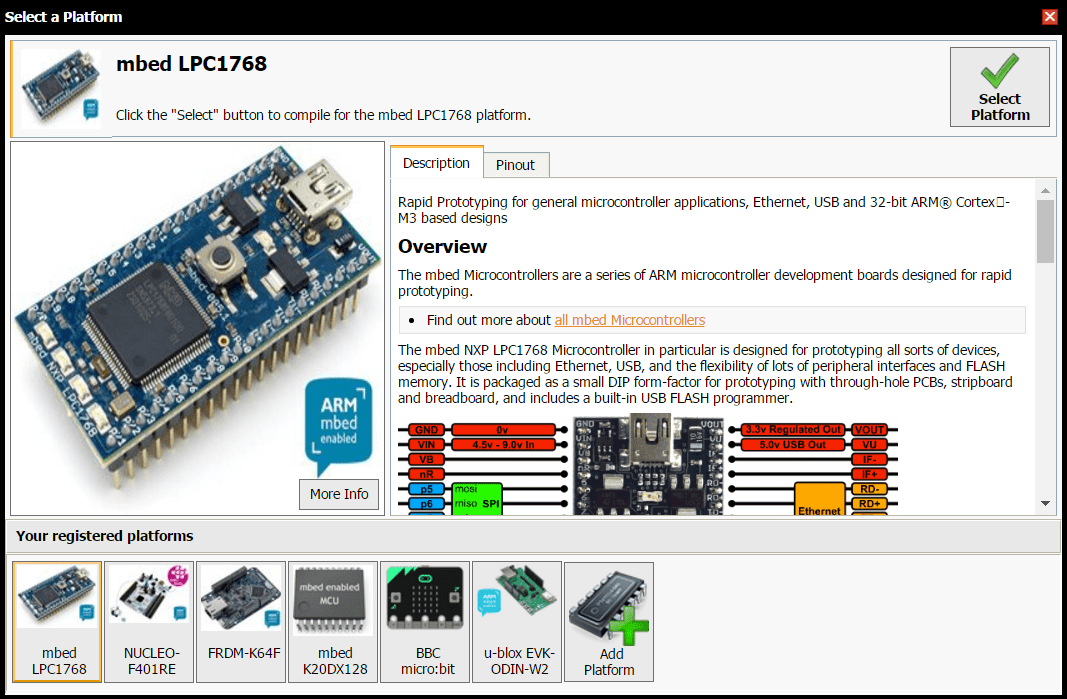This screenshot has width=1067, height=699.
Task: Click the small LPC1768 board icon in header
Action: (x=60, y=85)
